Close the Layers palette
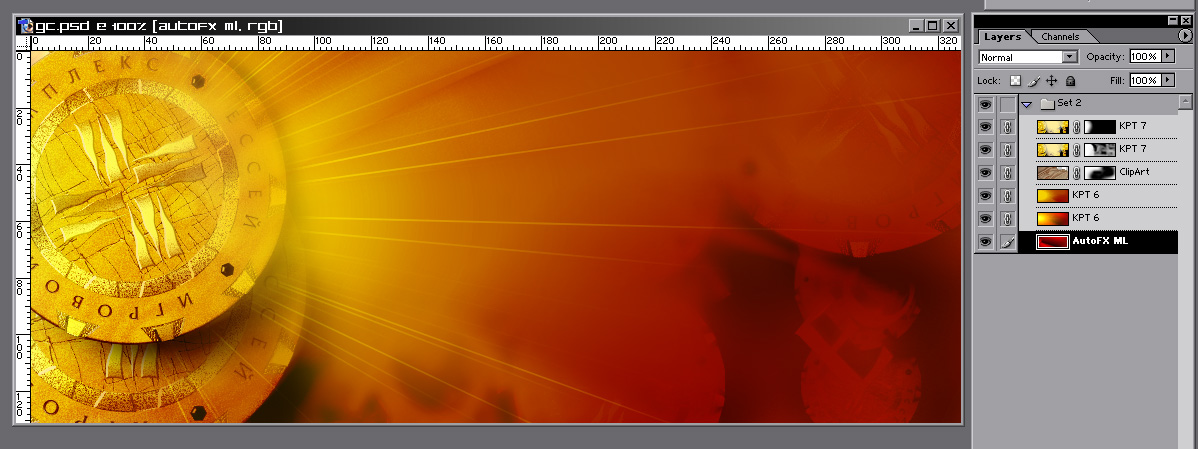The width and height of the screenshot is (1198, 449). 1186,21
